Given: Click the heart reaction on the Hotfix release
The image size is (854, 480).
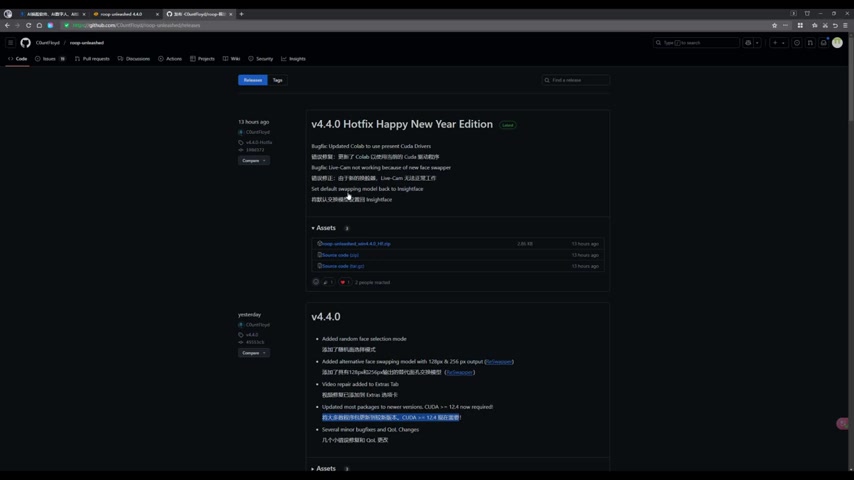Looking at the screenshot, I should pyautogui.click(x=344, y=282).
